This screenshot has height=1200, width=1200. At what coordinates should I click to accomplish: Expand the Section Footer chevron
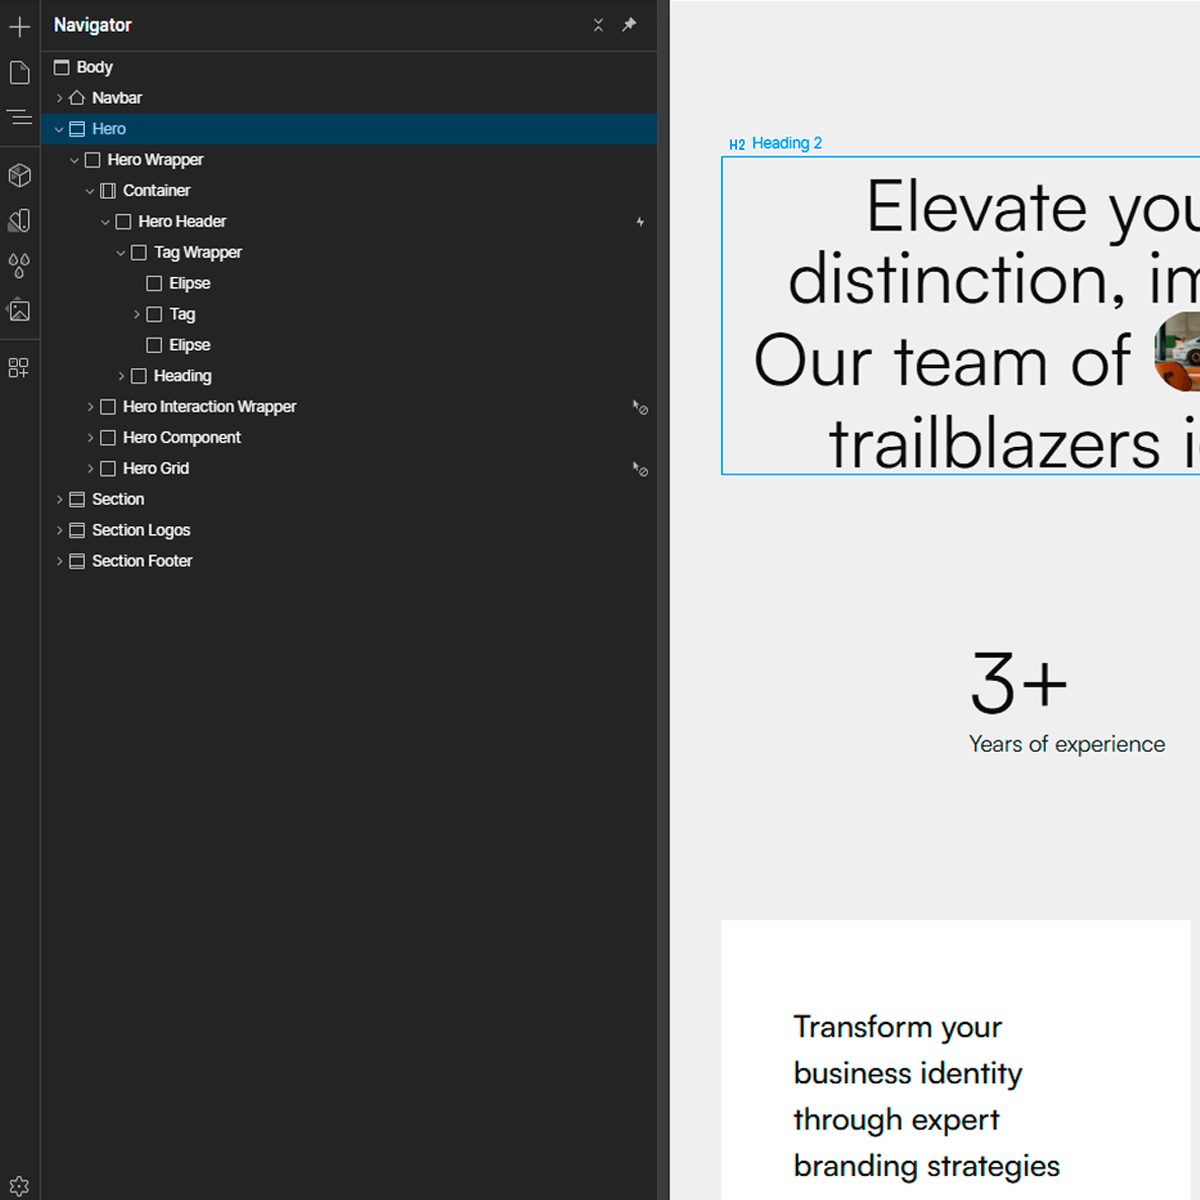click(x=60, y=562)
